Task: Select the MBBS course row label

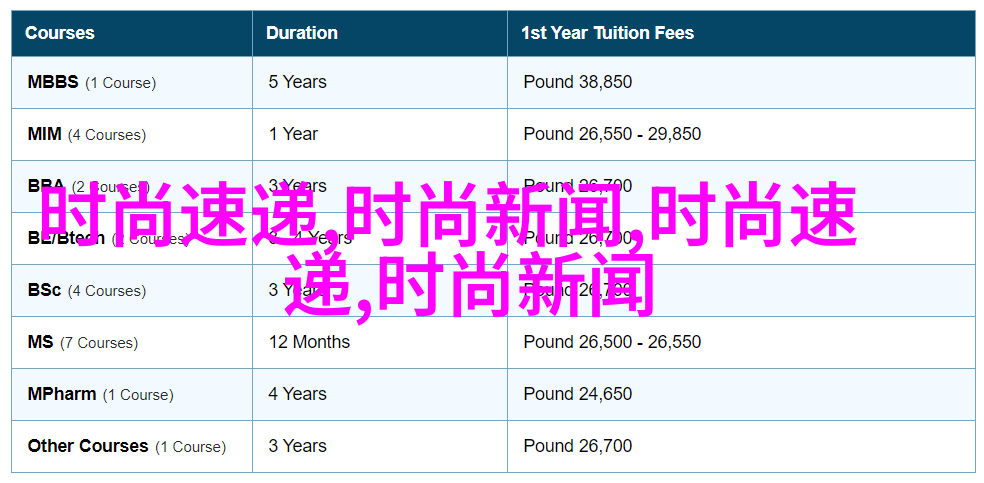Action: (92, 82)
